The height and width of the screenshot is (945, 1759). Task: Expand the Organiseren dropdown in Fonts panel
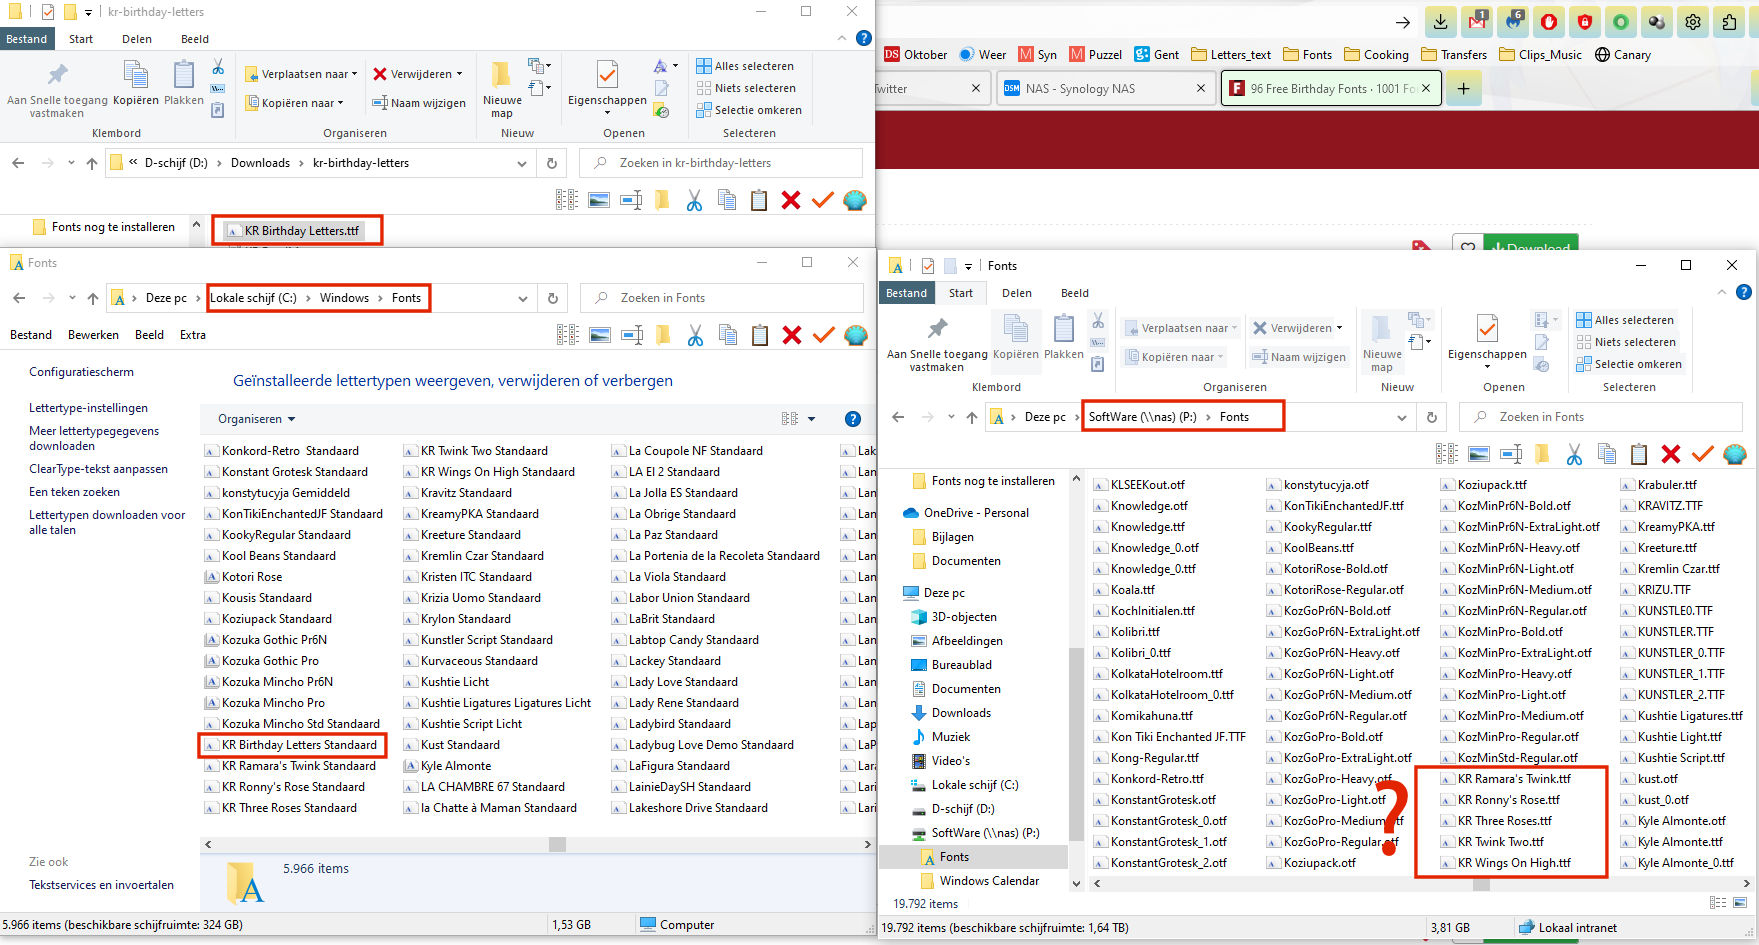(257, 419)
